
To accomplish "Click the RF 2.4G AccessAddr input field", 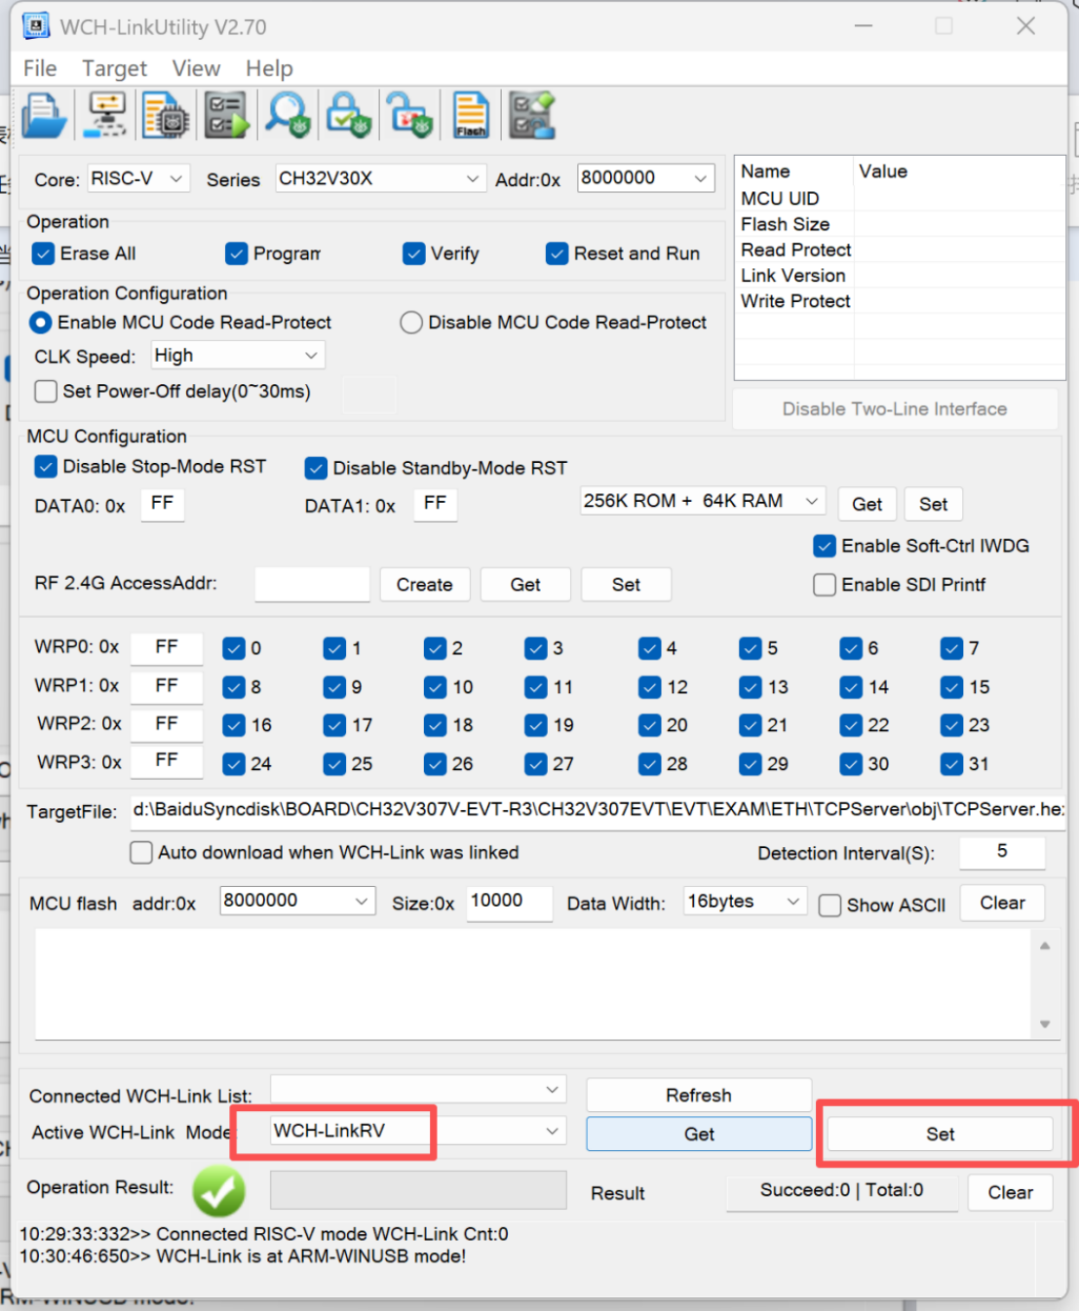I will (312, 584).
